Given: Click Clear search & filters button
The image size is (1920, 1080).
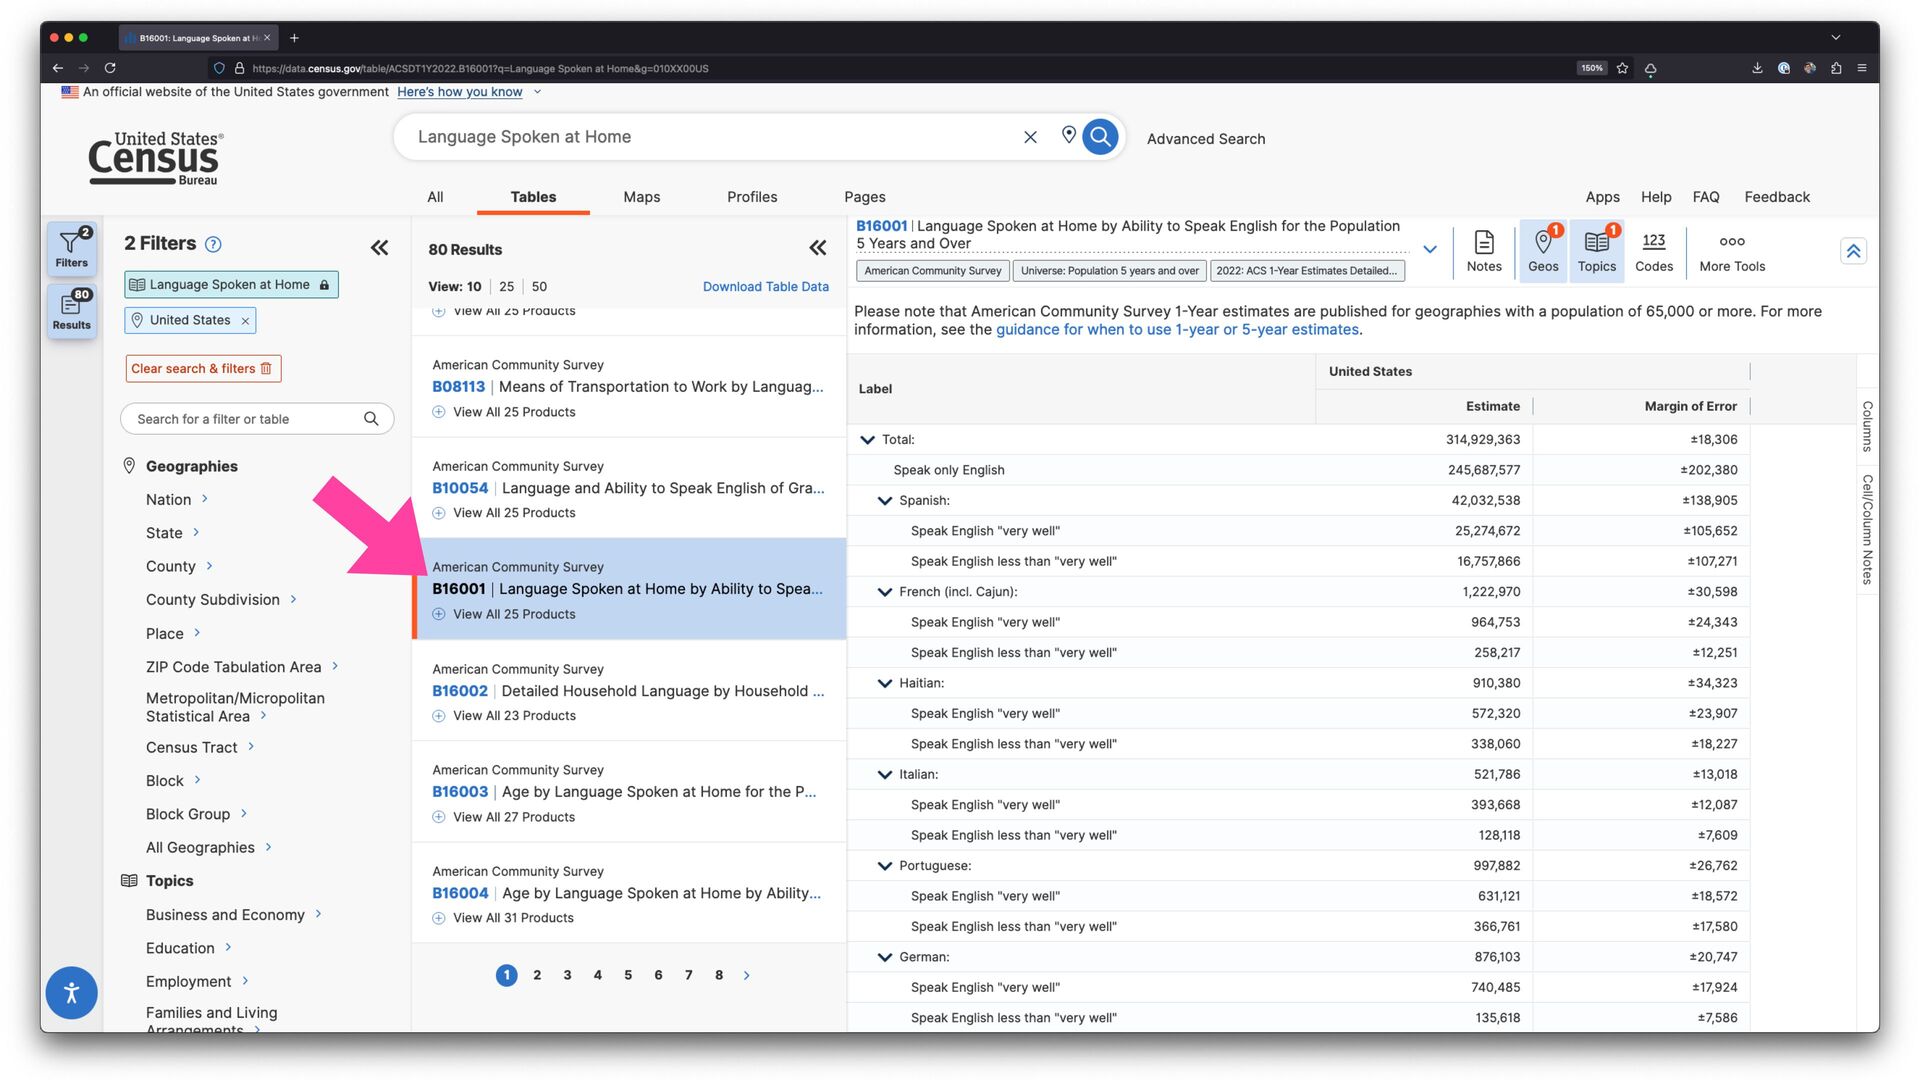Looking at the screenshot, I should click(x=203, y=369).
